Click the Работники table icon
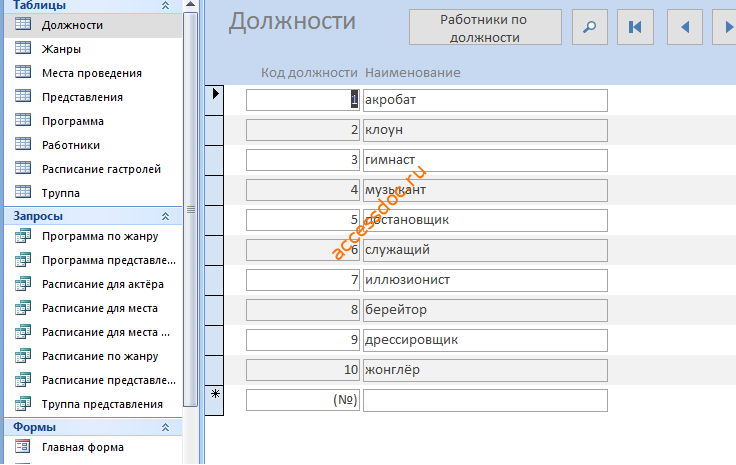Image resolution: width=736 pixels, height=465 pixels. click(23, 144)
